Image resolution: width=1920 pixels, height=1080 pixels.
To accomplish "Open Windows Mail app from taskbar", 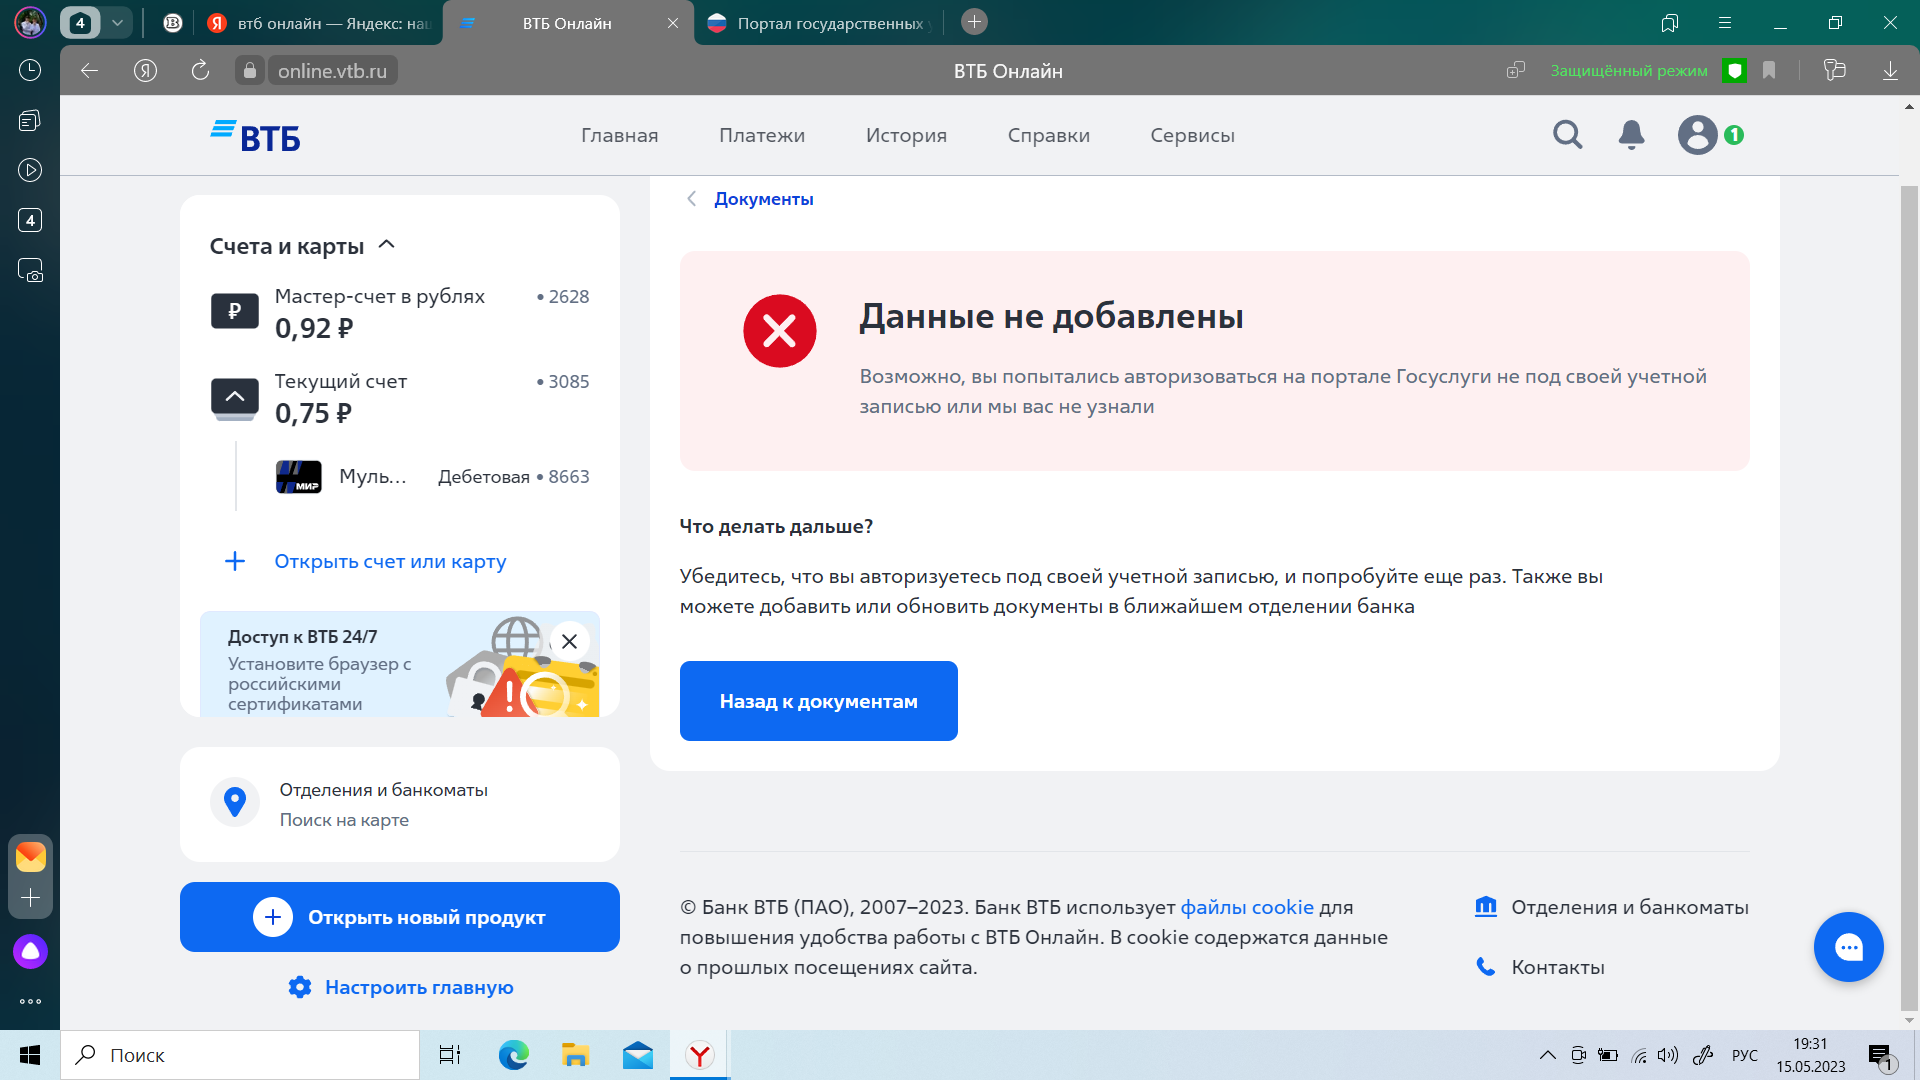I will 637,1055.
